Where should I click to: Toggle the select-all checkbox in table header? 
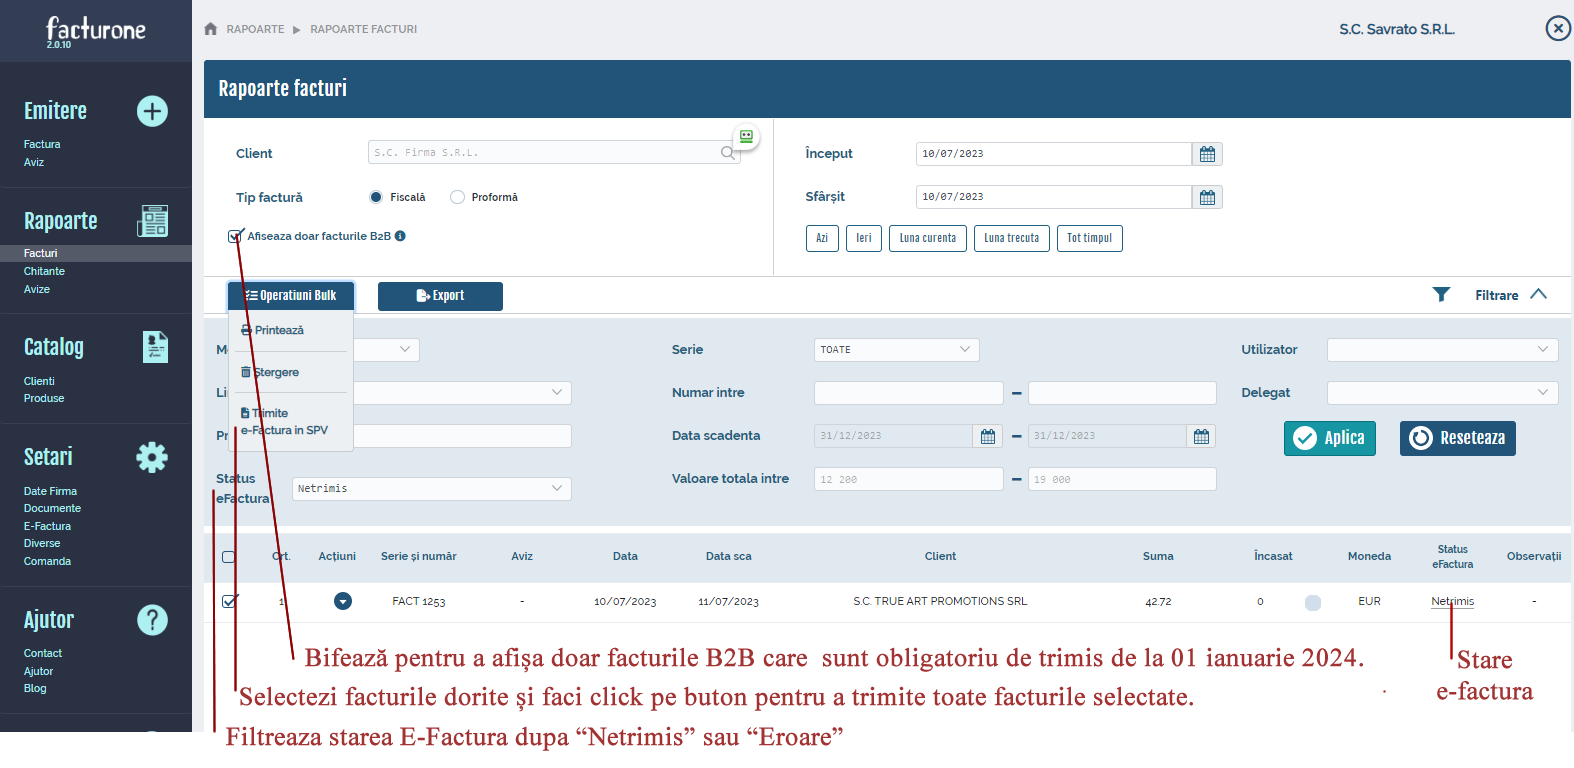229,557
